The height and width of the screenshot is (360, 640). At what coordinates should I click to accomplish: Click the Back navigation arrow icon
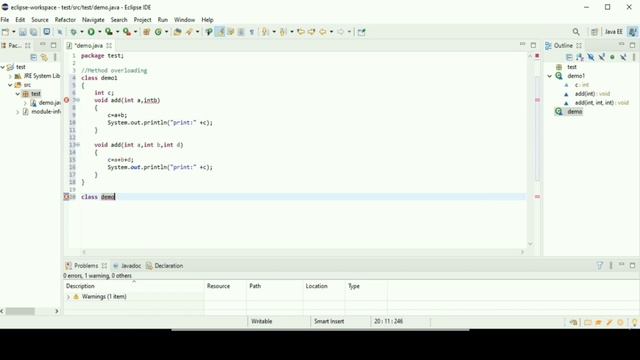coord(323,32)
